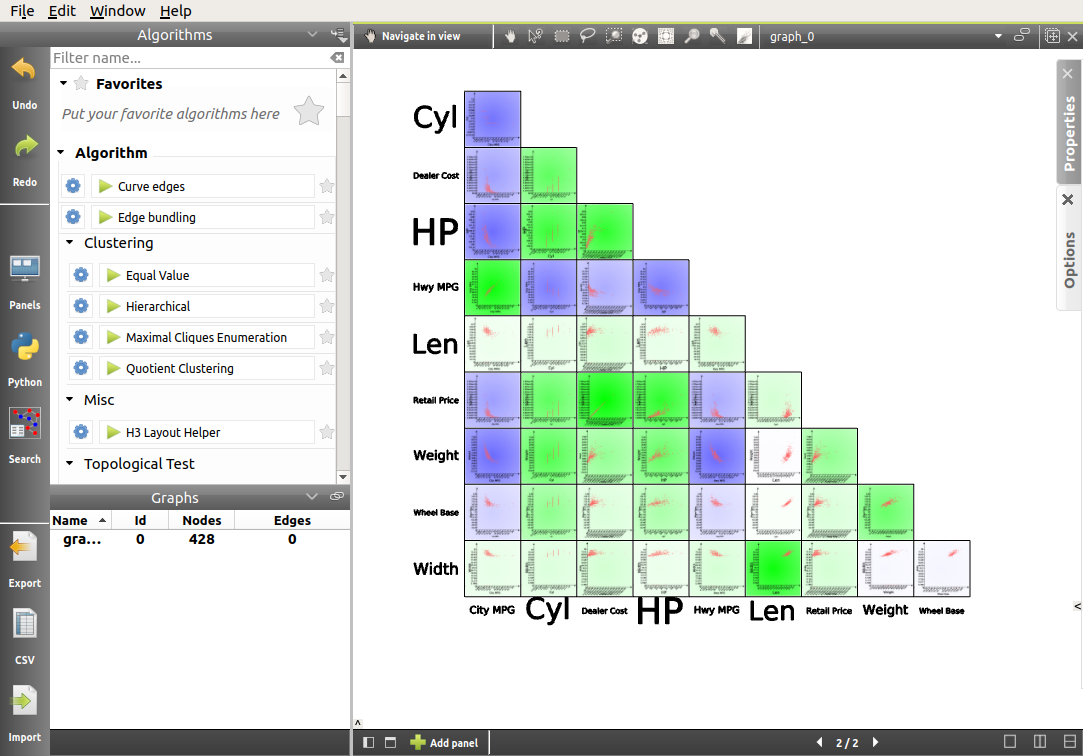Open the graph_0 dropdown selector

(x=997, y=36)
